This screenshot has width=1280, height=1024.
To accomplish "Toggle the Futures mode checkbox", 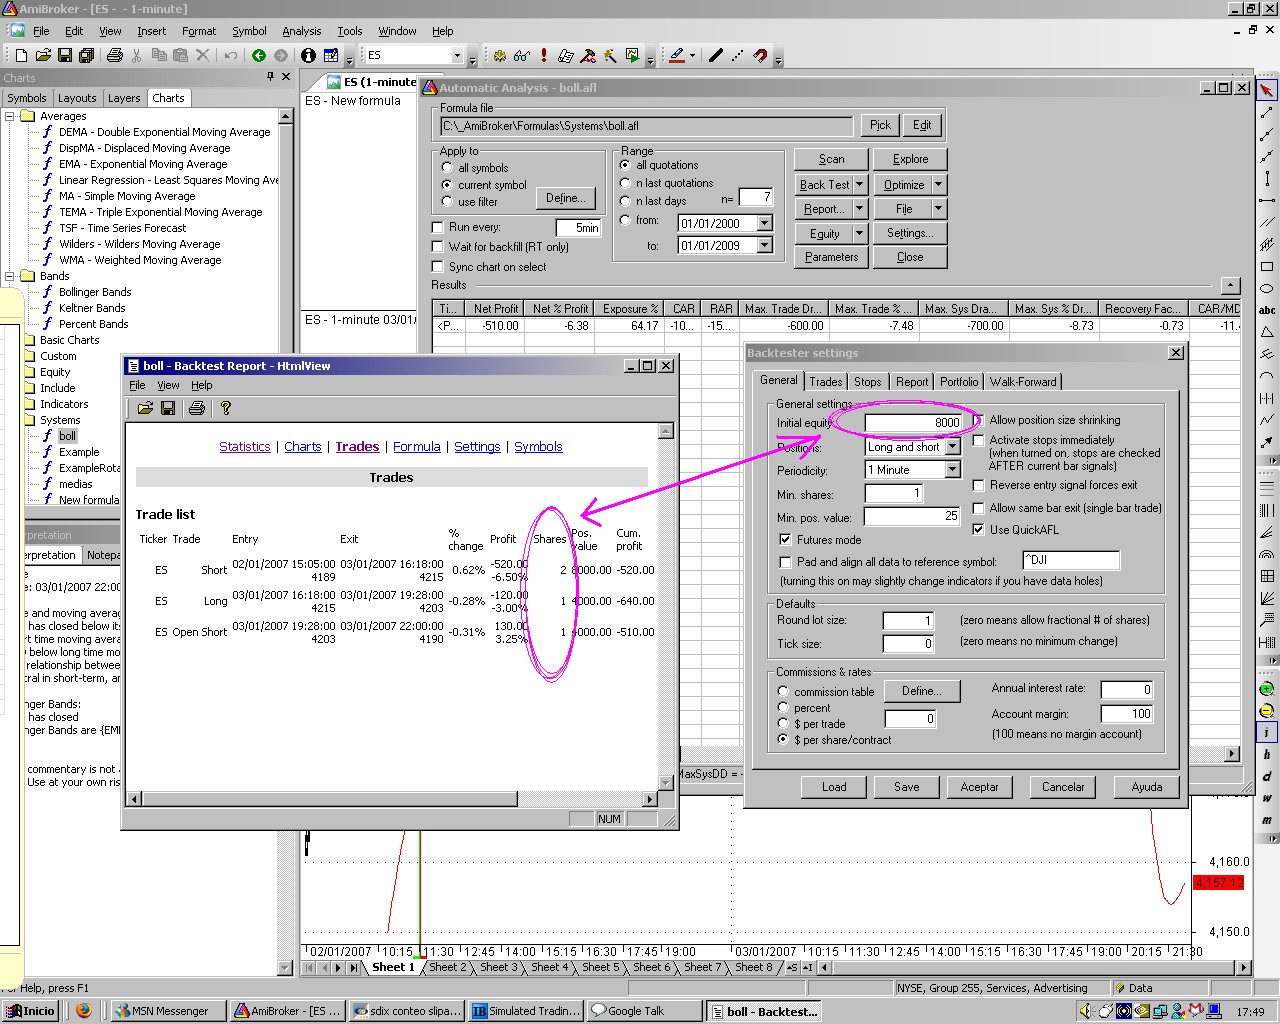I will point(786,540).
